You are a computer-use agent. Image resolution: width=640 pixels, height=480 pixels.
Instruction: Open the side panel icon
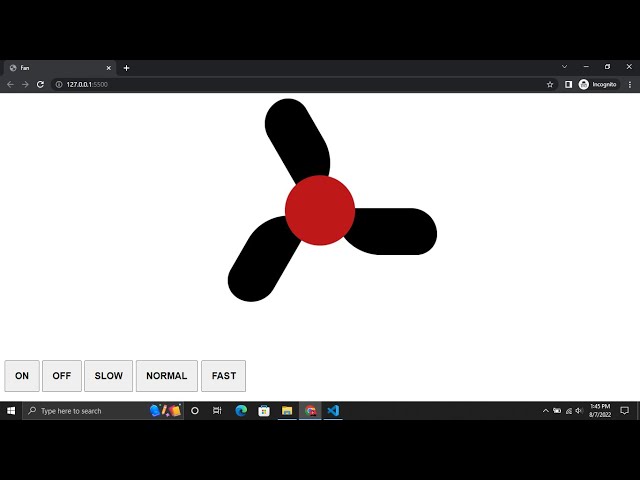(568, 84)
